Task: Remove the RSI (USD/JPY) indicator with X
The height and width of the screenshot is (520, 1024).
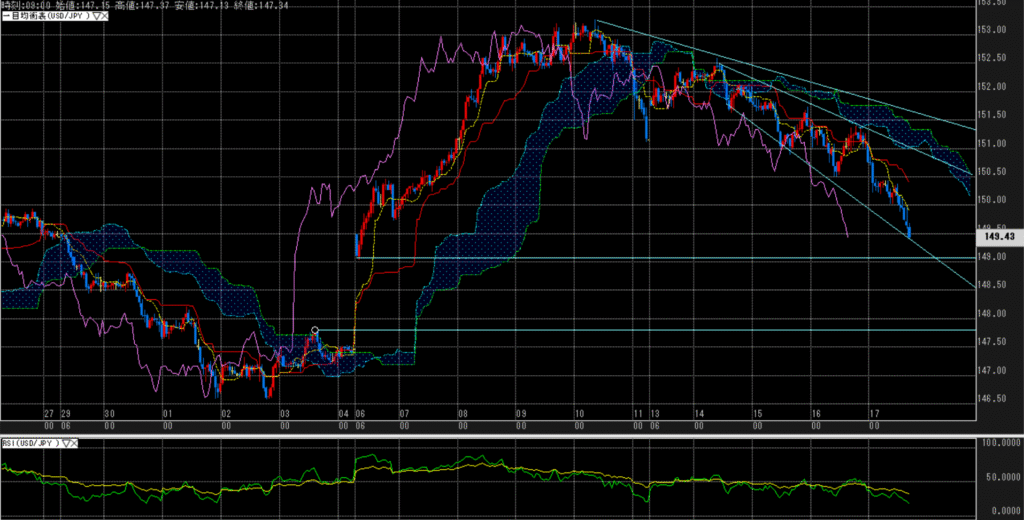Action: pos(76,441)
